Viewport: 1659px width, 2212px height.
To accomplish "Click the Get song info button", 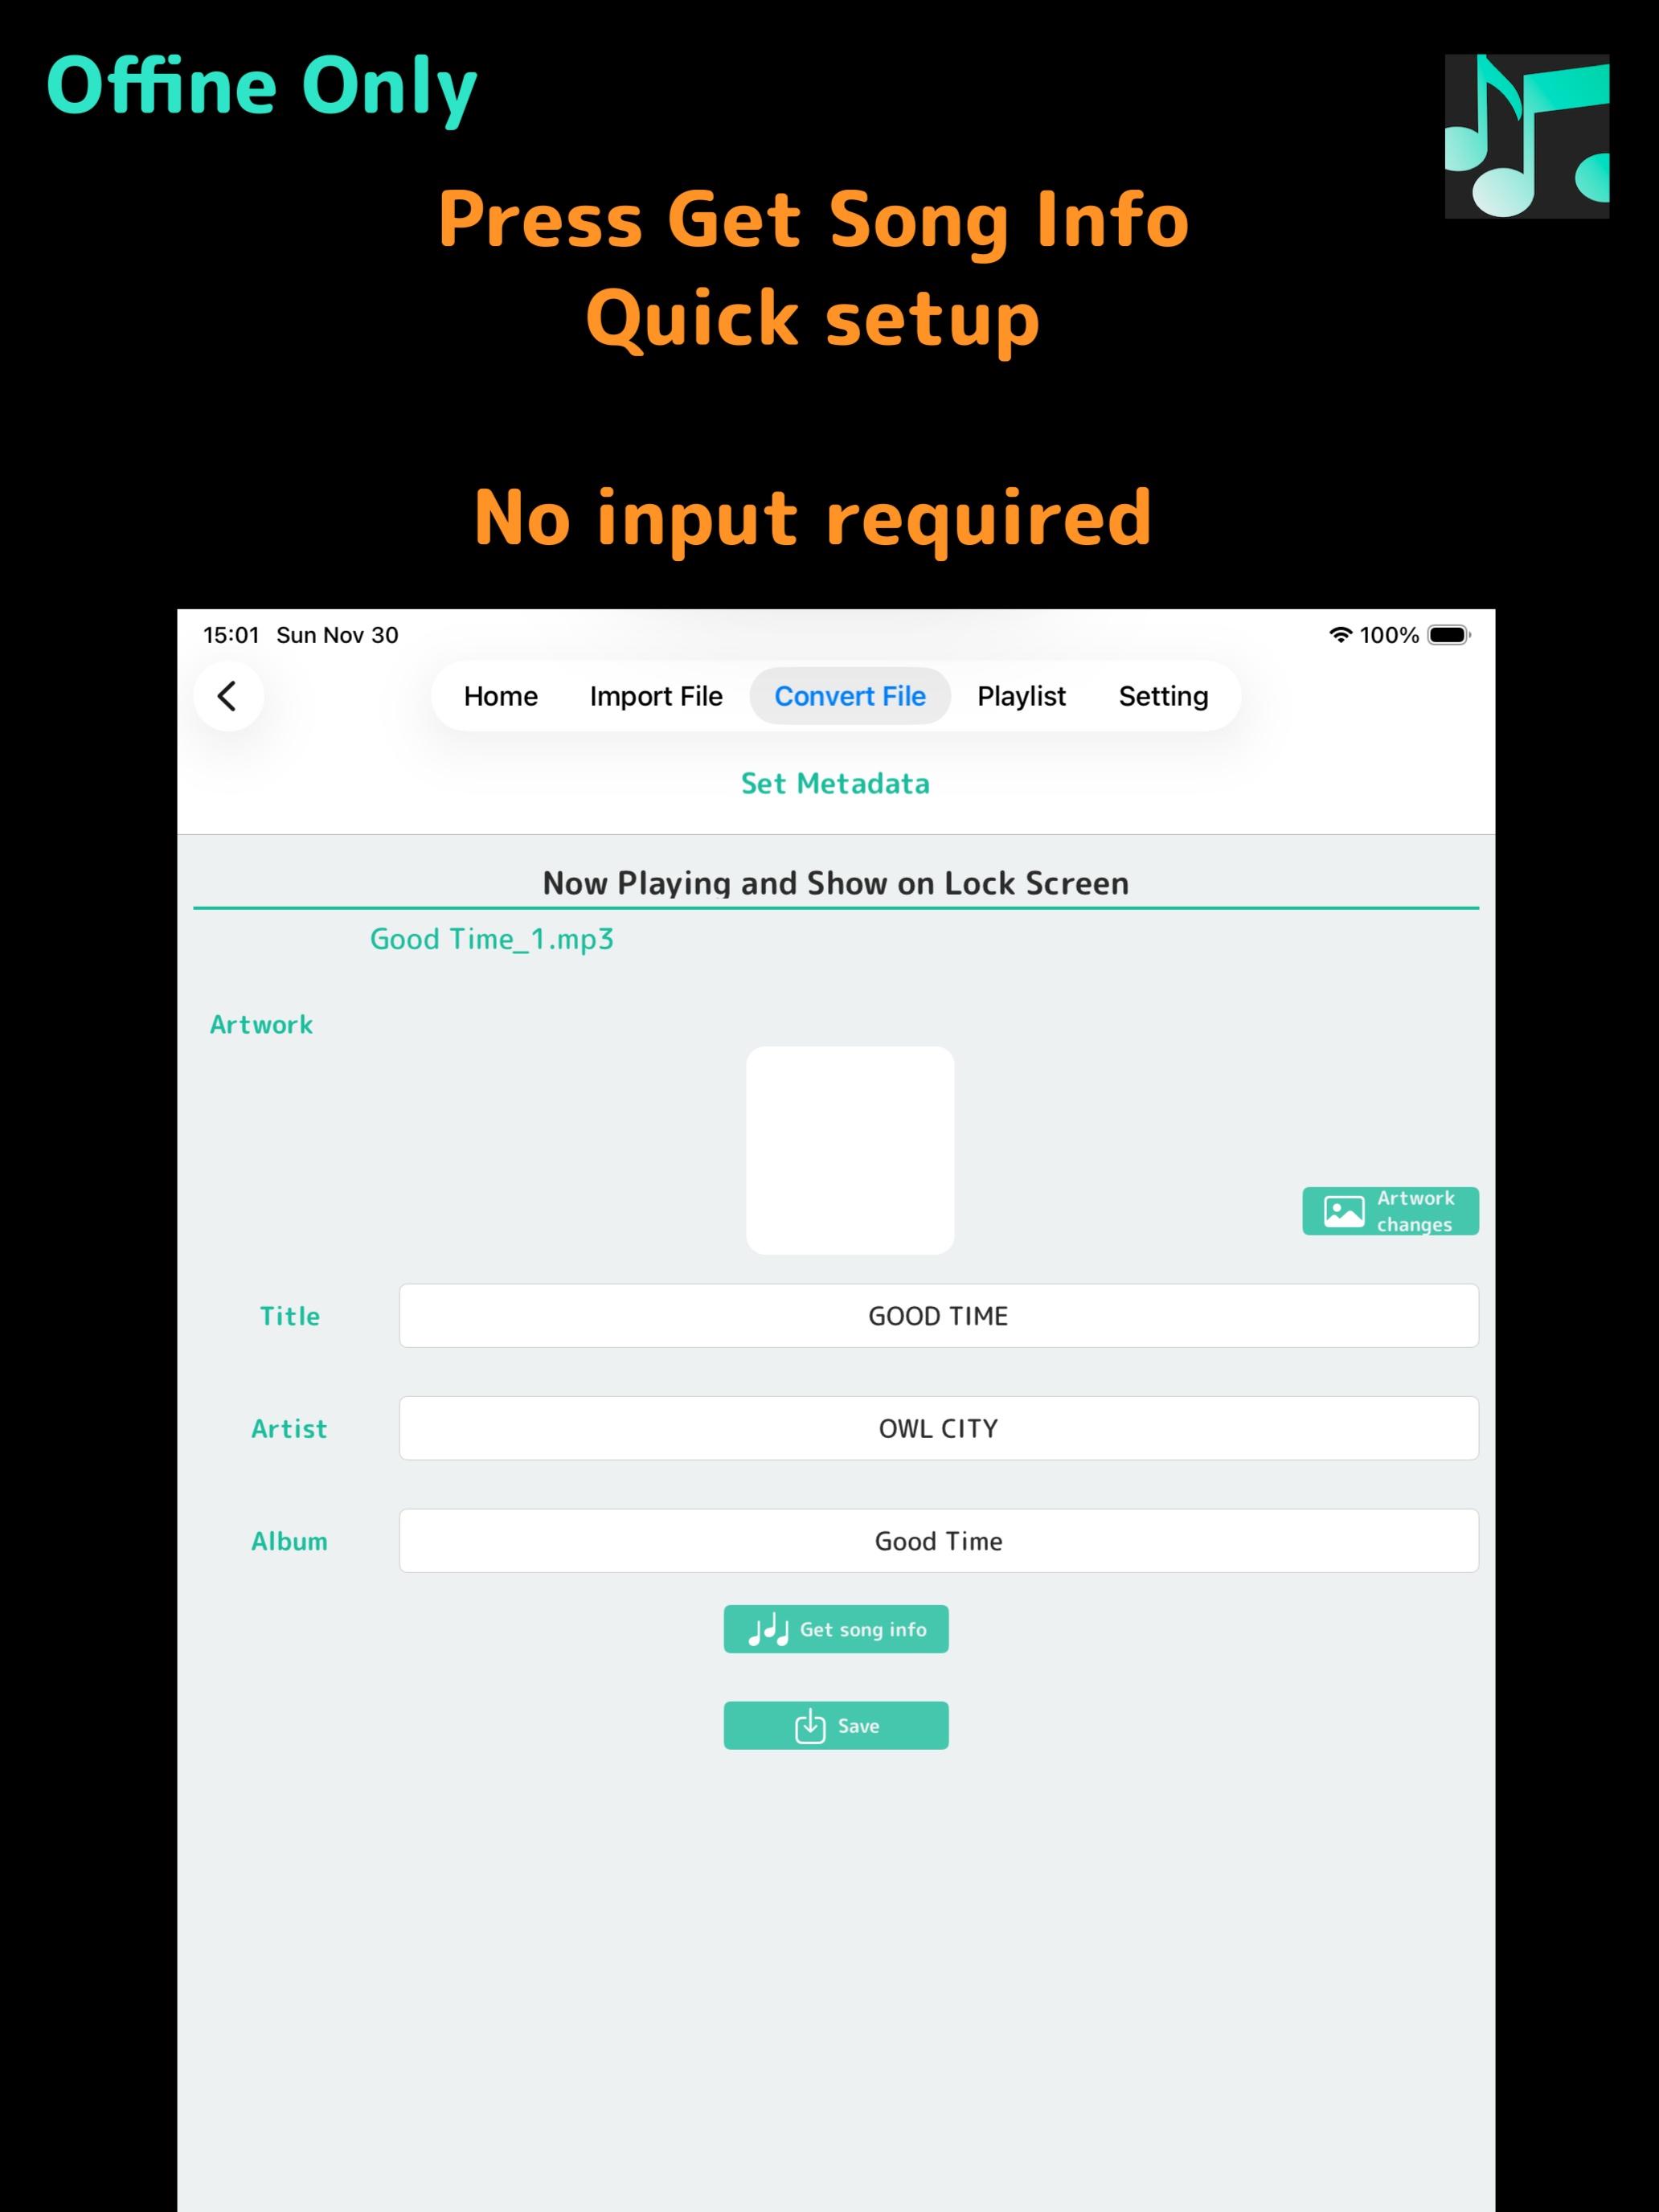I will [836, 1629].
